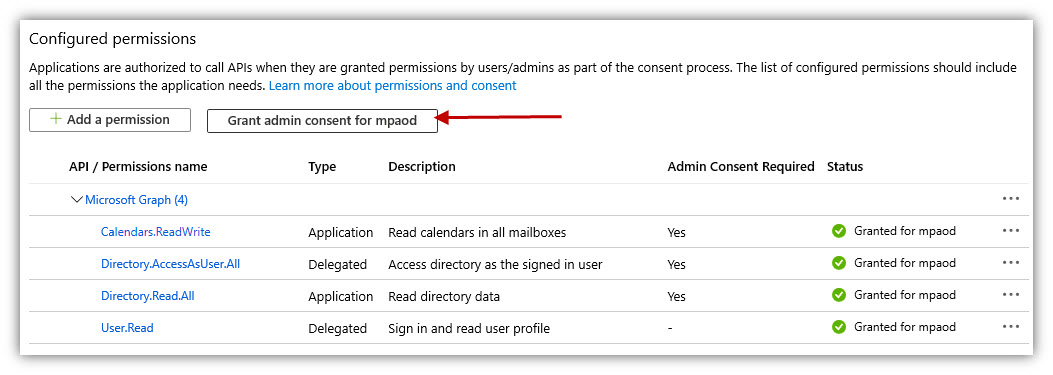Open Directory.Read.All permission
This screenshot has height=375, width=1053.
click(x=148, y=296)
